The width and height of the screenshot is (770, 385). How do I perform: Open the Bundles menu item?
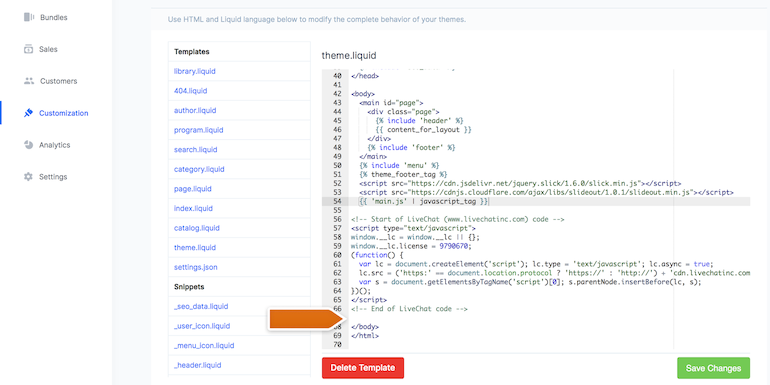pyautogui.click(x=54, y=17)
